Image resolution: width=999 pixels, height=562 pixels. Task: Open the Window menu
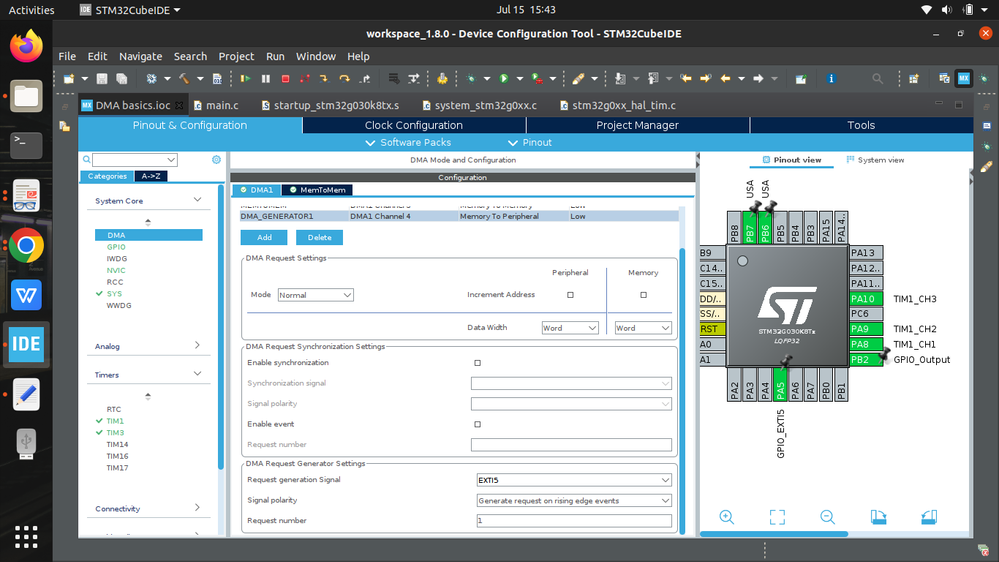point(315,56)
